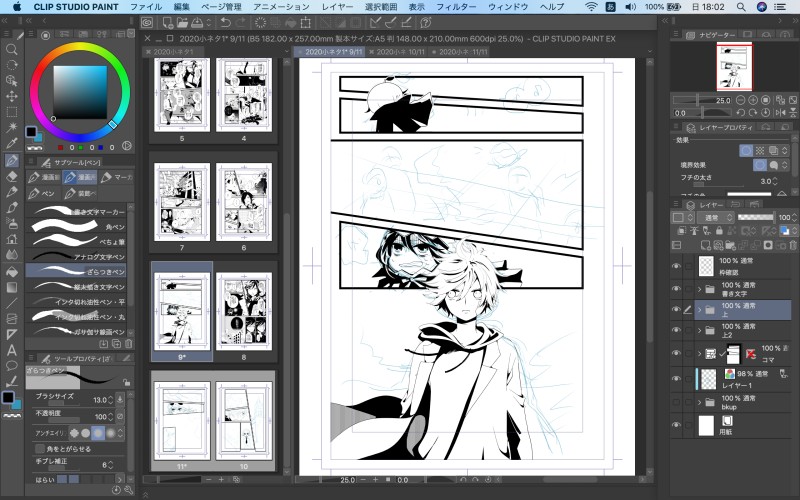Expand the 上2 layer folder
Image resolution: width=800 pixels, height=500 pixels.
coord(699,331)
